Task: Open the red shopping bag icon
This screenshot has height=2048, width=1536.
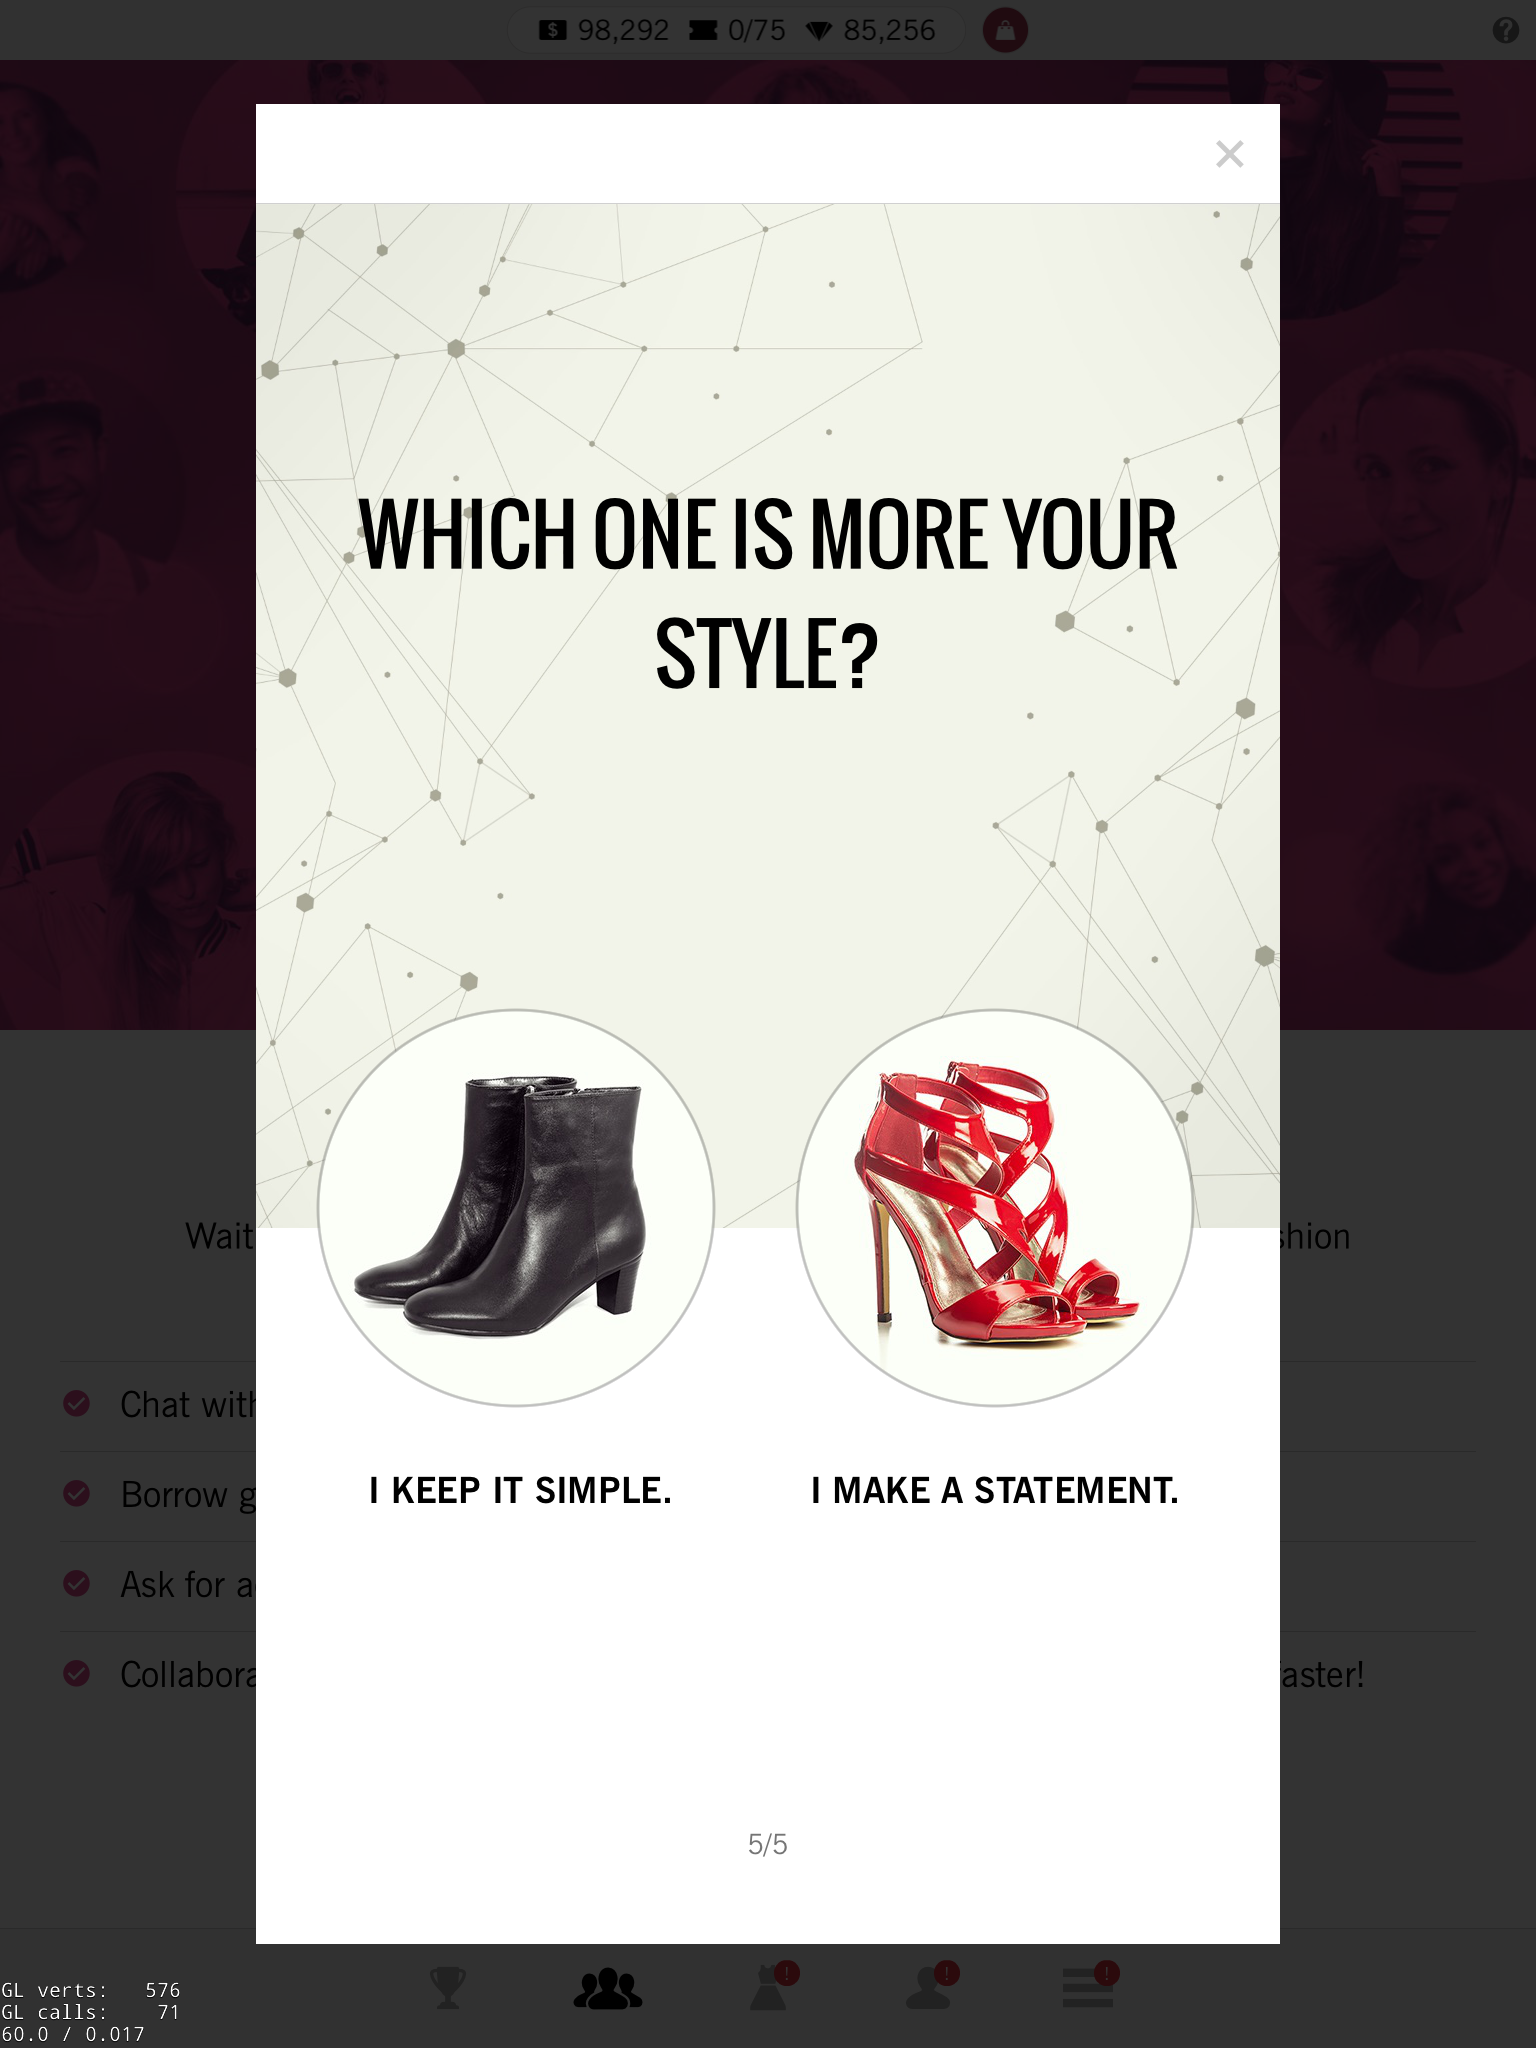Action: tap(1005, 31)
